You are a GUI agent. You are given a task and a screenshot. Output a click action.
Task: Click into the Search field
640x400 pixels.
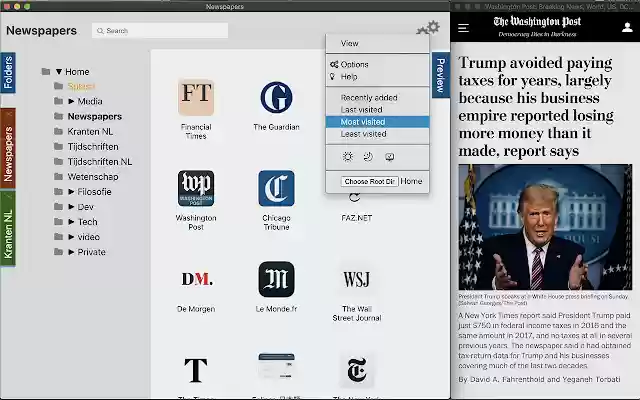[x=160, y=31]
